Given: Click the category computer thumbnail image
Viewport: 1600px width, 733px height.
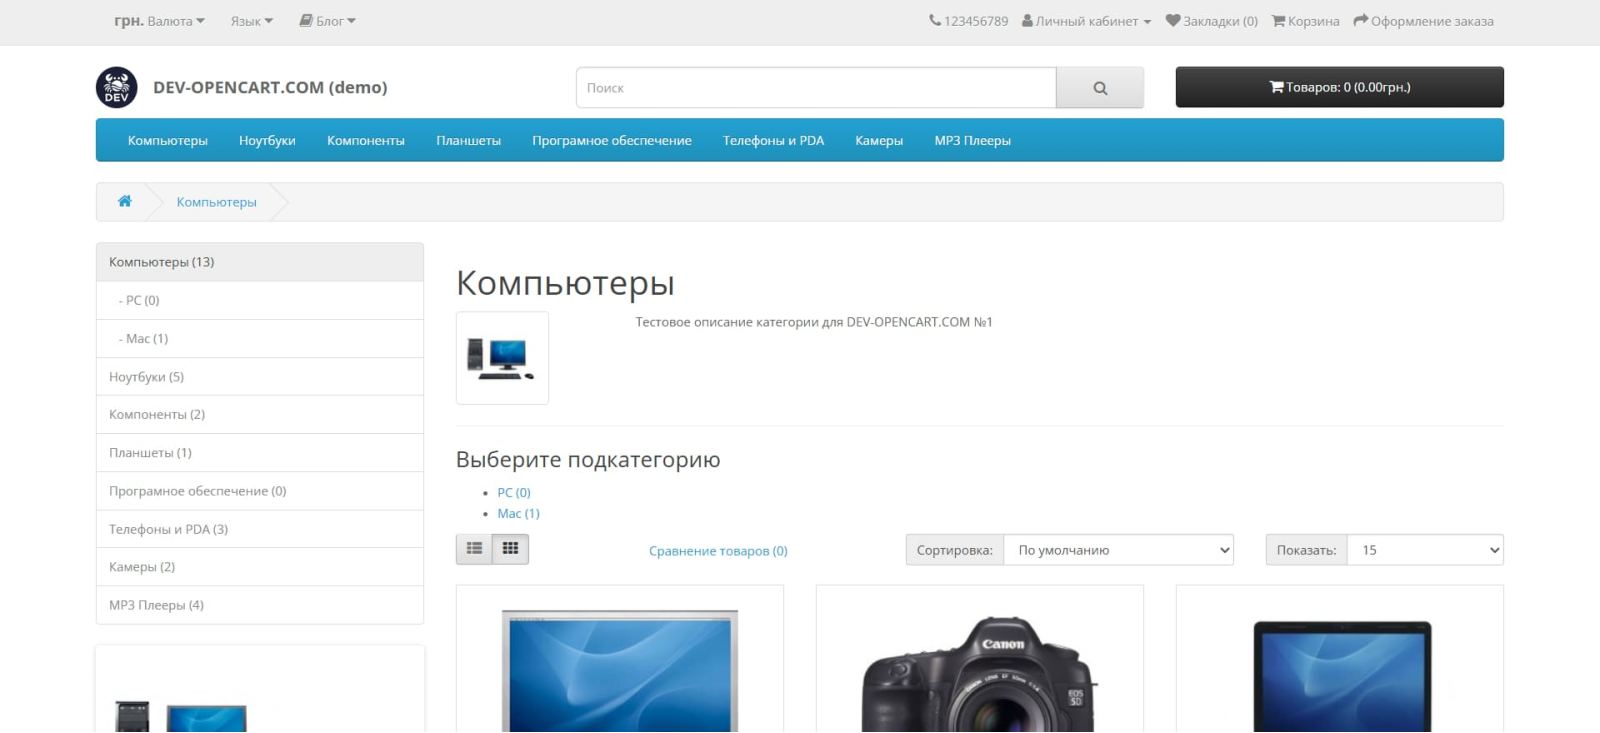Looking at the screenshot, I should (502, 358).
